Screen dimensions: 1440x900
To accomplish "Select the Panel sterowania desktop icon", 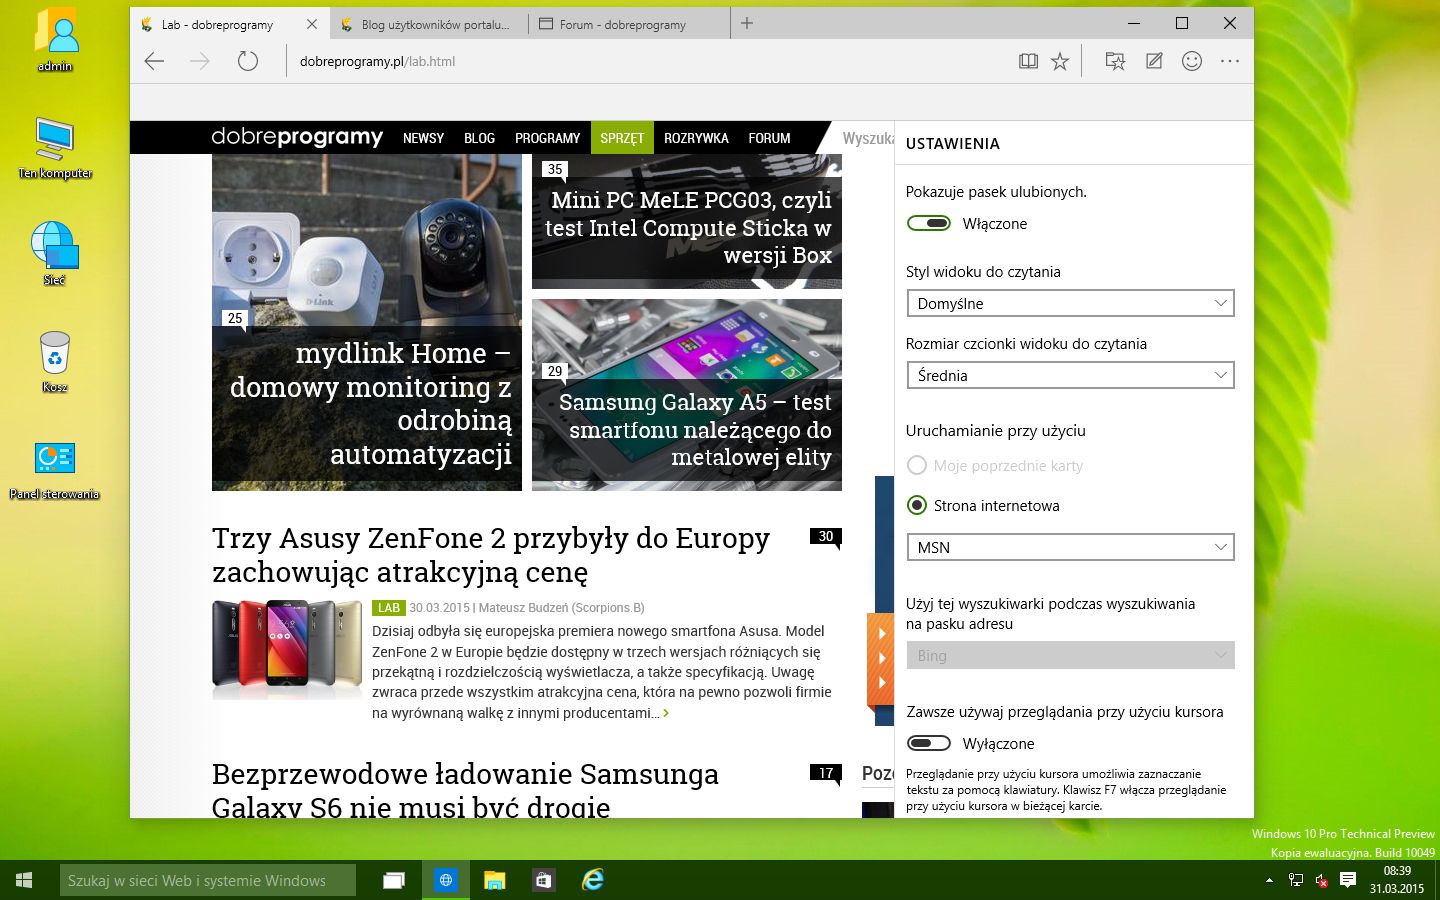I will [x=55, y=469].
